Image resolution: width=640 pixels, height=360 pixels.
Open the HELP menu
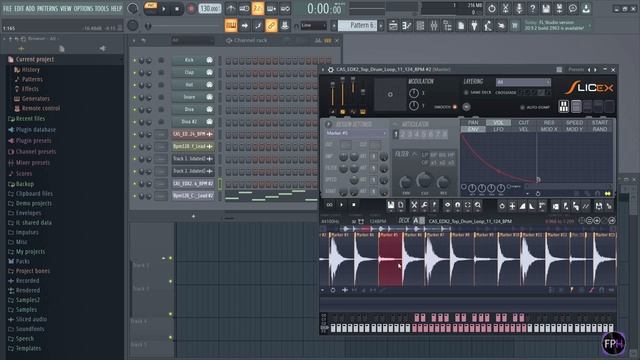[x=116, y=9]
